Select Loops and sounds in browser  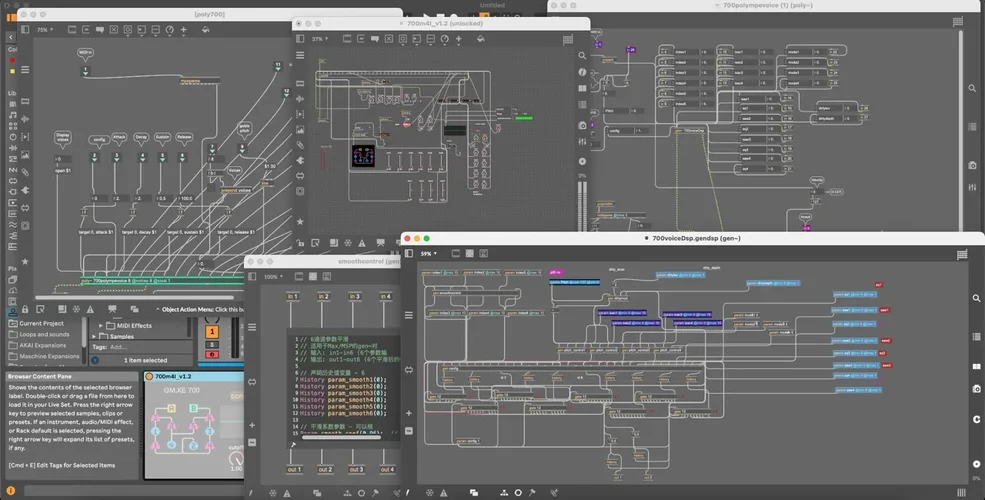(x=45, y=335)
